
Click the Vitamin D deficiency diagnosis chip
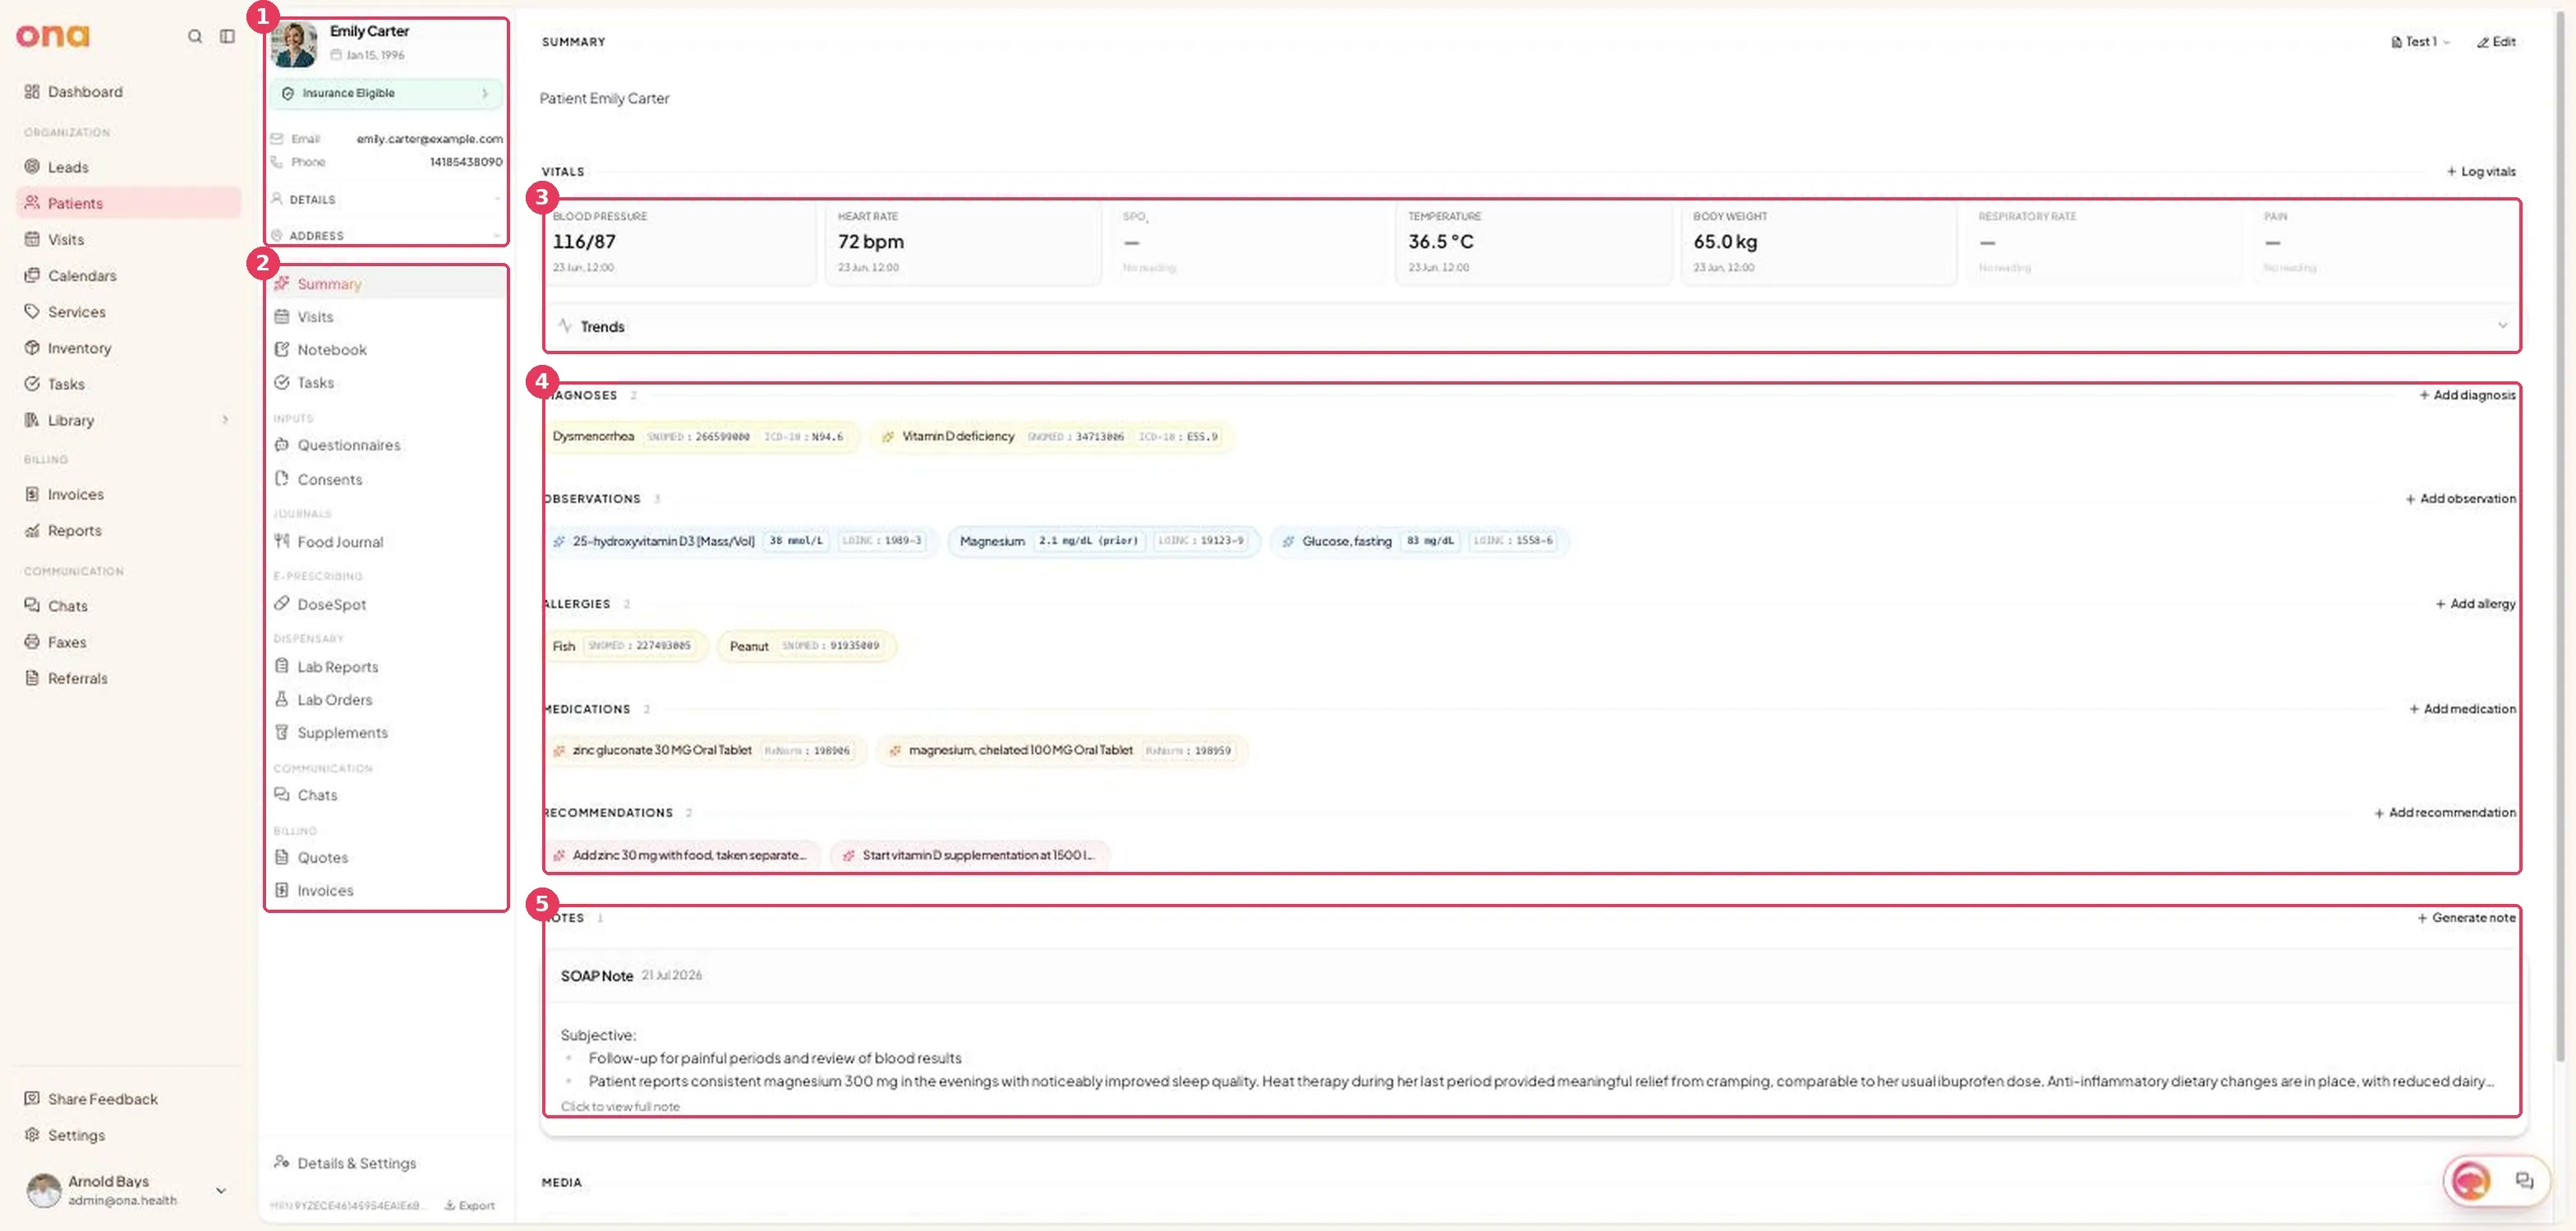pos(1052,436)
